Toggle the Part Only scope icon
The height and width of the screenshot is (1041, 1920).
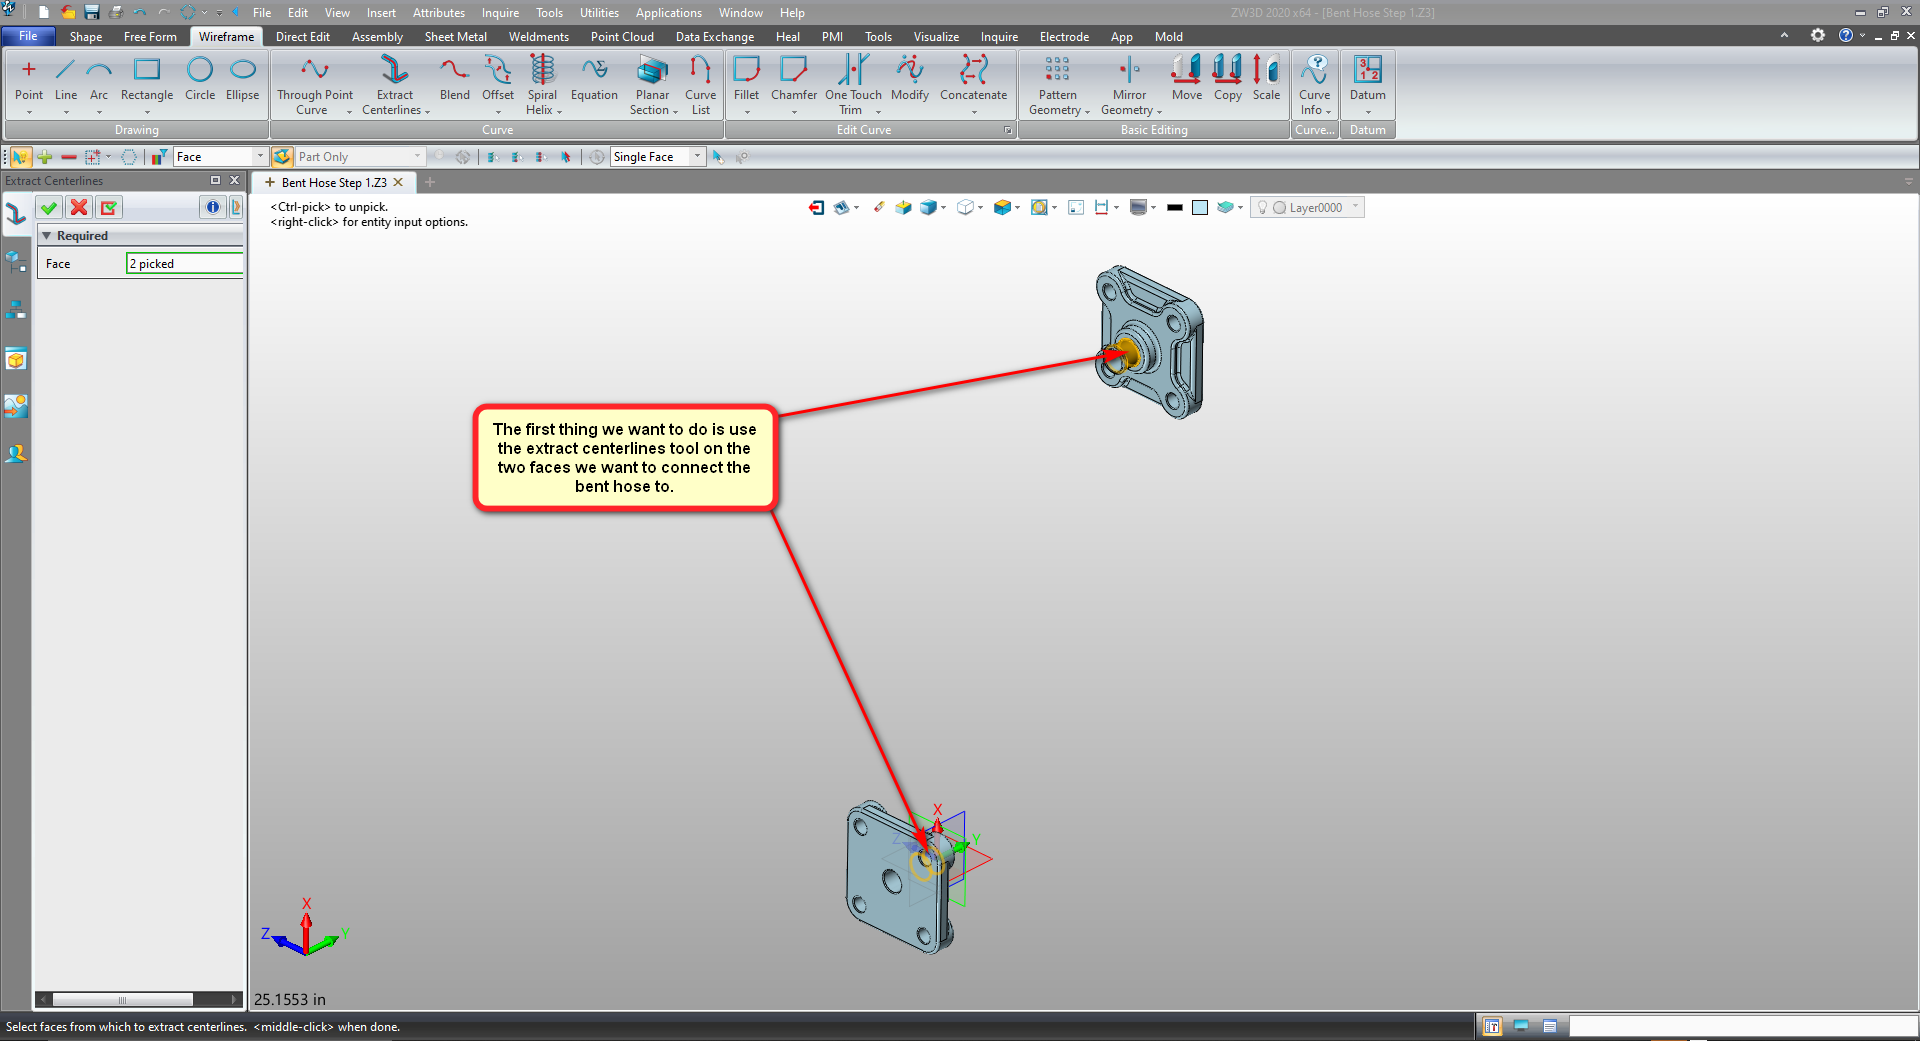(283, 157)
